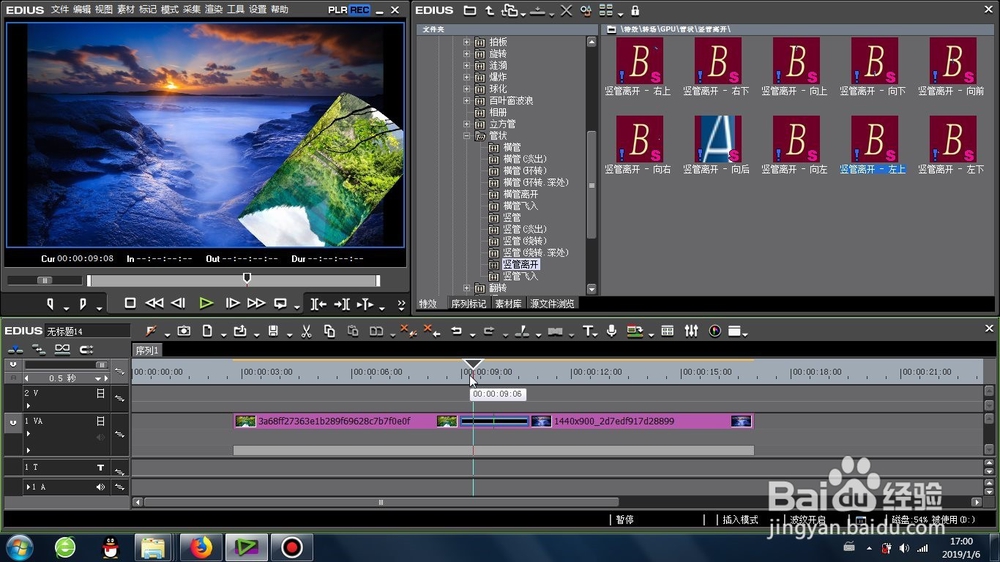Click the Stop button in preview controls

tap(130, 304)
